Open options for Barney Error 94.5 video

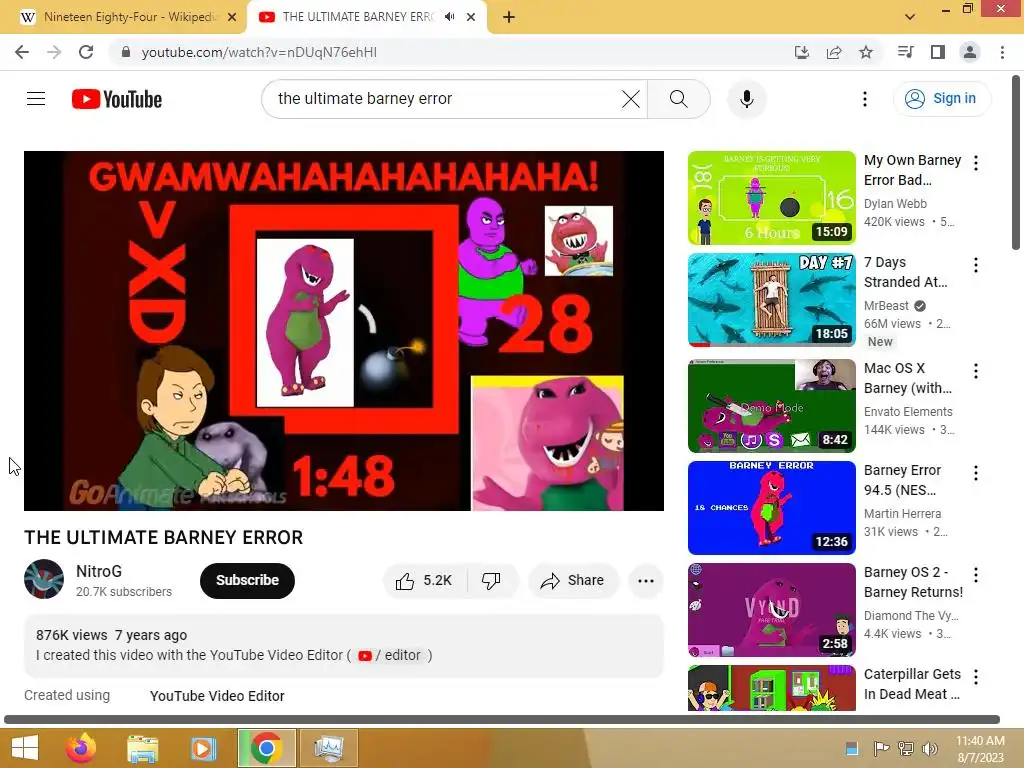[x=976, y=473]
